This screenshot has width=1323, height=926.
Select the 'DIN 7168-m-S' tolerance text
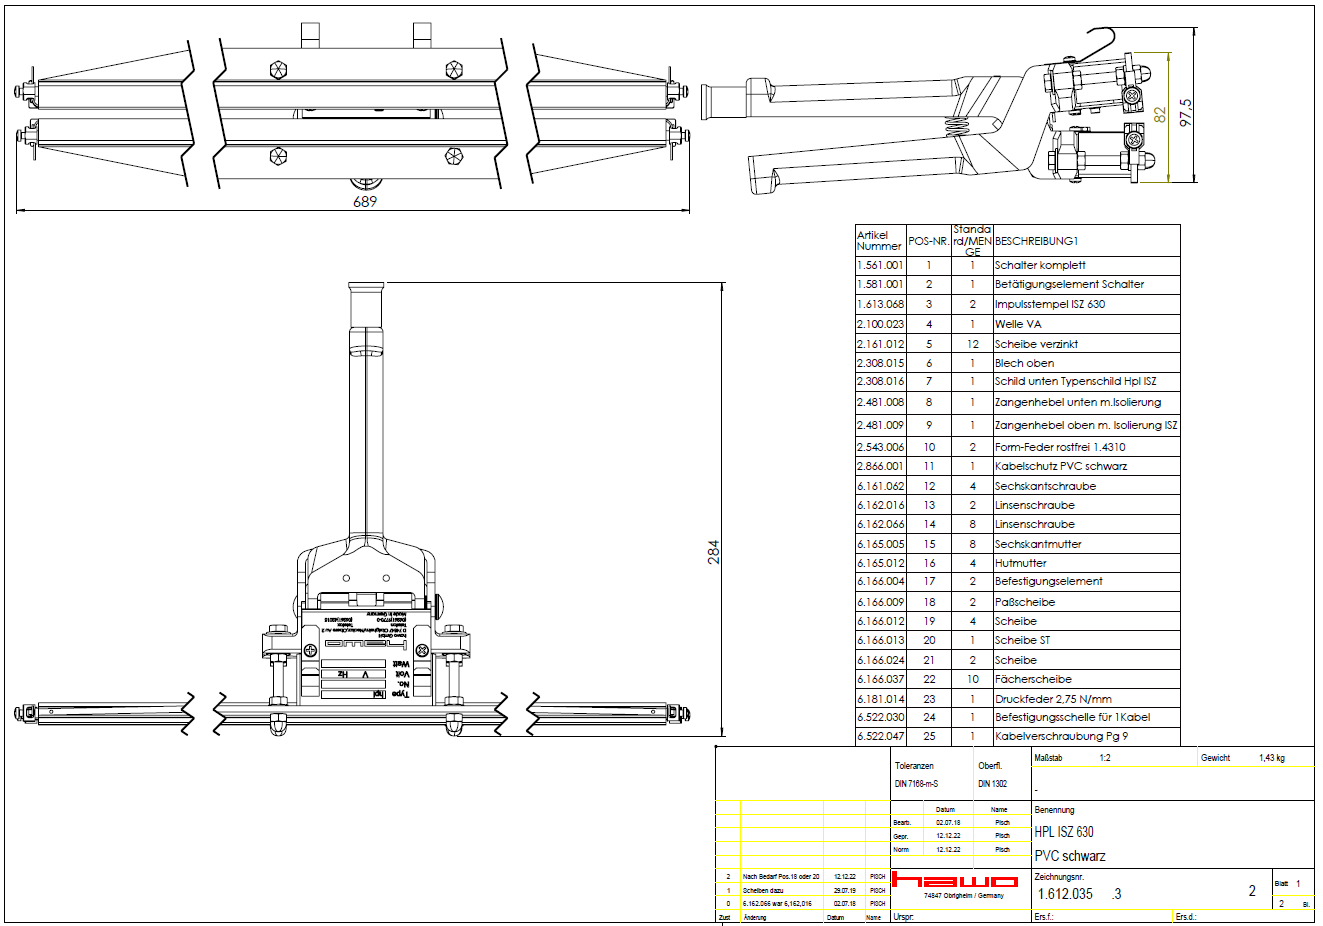pyautogui.click(x=916, y=784)
